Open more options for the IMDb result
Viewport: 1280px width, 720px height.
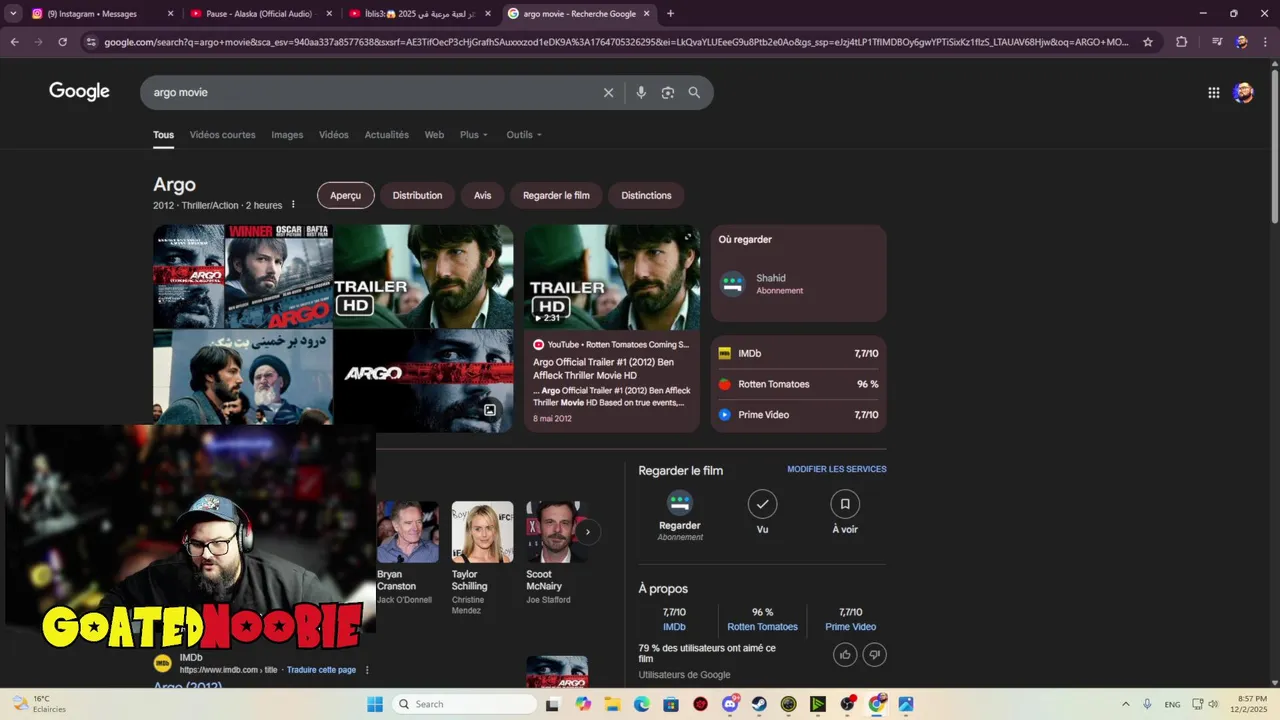click(367, 670)
